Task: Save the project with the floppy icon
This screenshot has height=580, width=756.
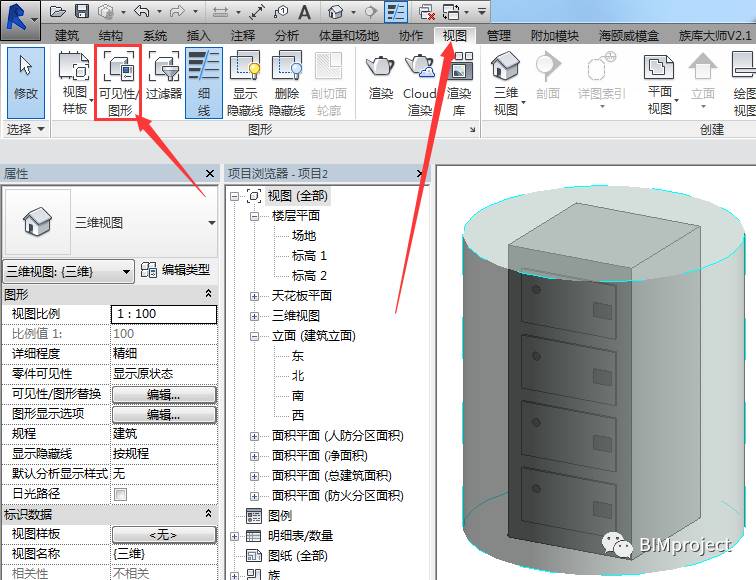Action: [82, 11]
